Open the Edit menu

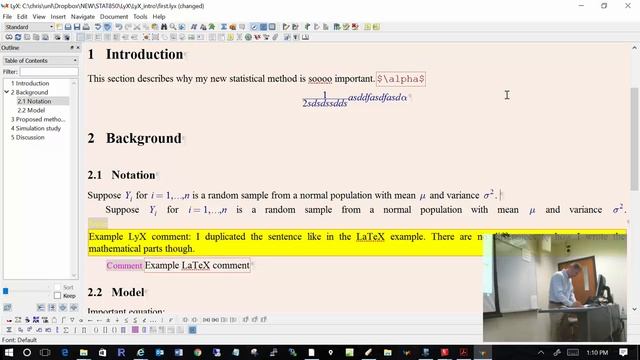[22, 17]
